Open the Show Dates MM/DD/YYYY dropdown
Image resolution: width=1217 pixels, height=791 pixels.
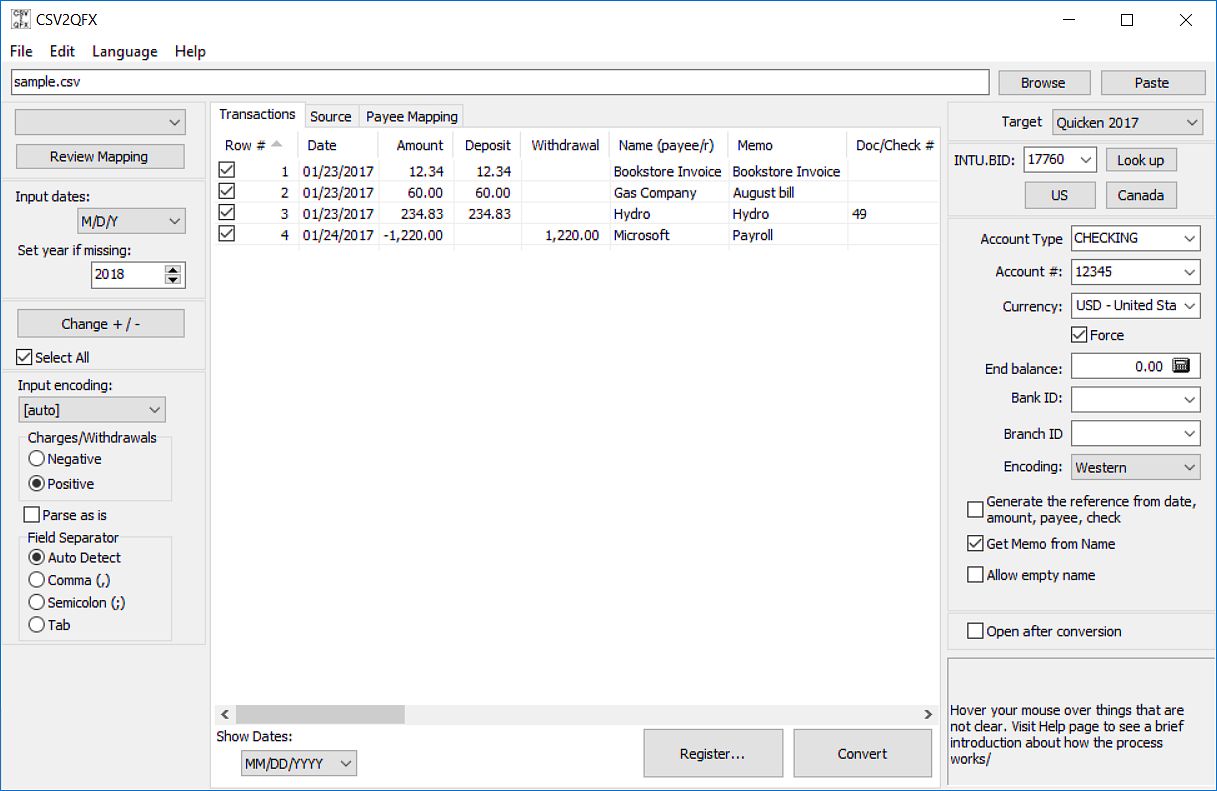pos(298,764)
